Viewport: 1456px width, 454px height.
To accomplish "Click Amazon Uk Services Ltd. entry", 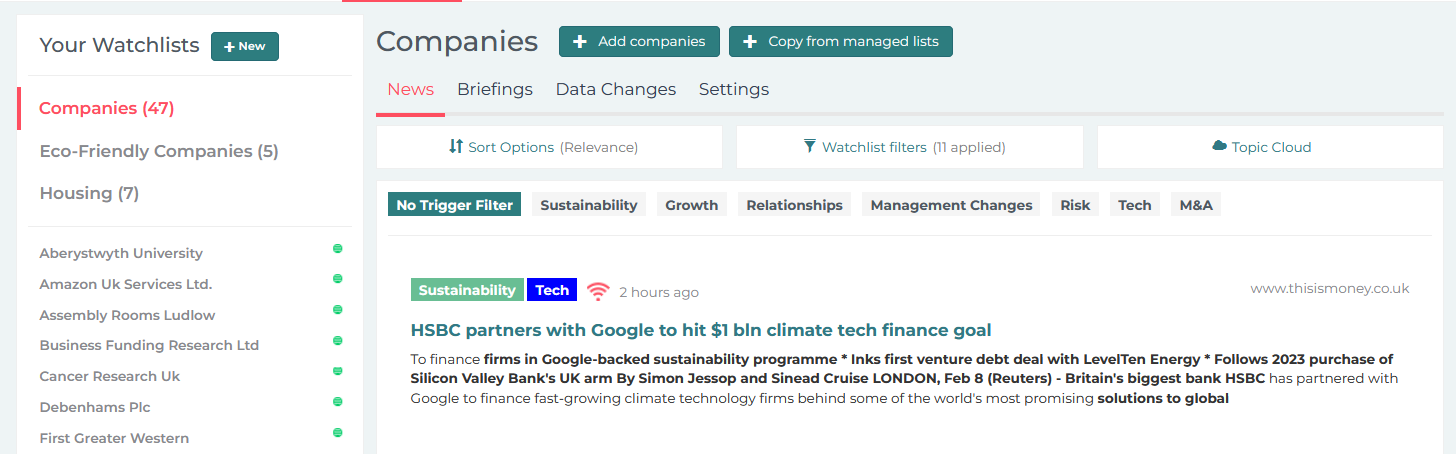I will point(126,284).
